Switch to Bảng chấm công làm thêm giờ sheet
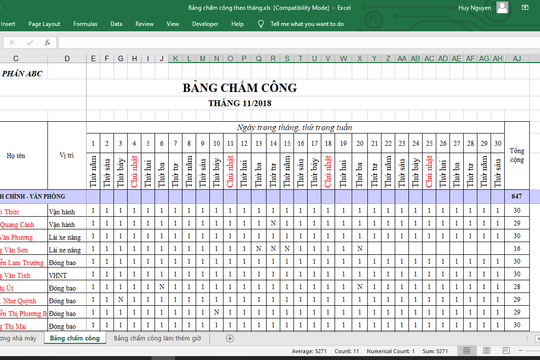 click(x=157, y=338)
